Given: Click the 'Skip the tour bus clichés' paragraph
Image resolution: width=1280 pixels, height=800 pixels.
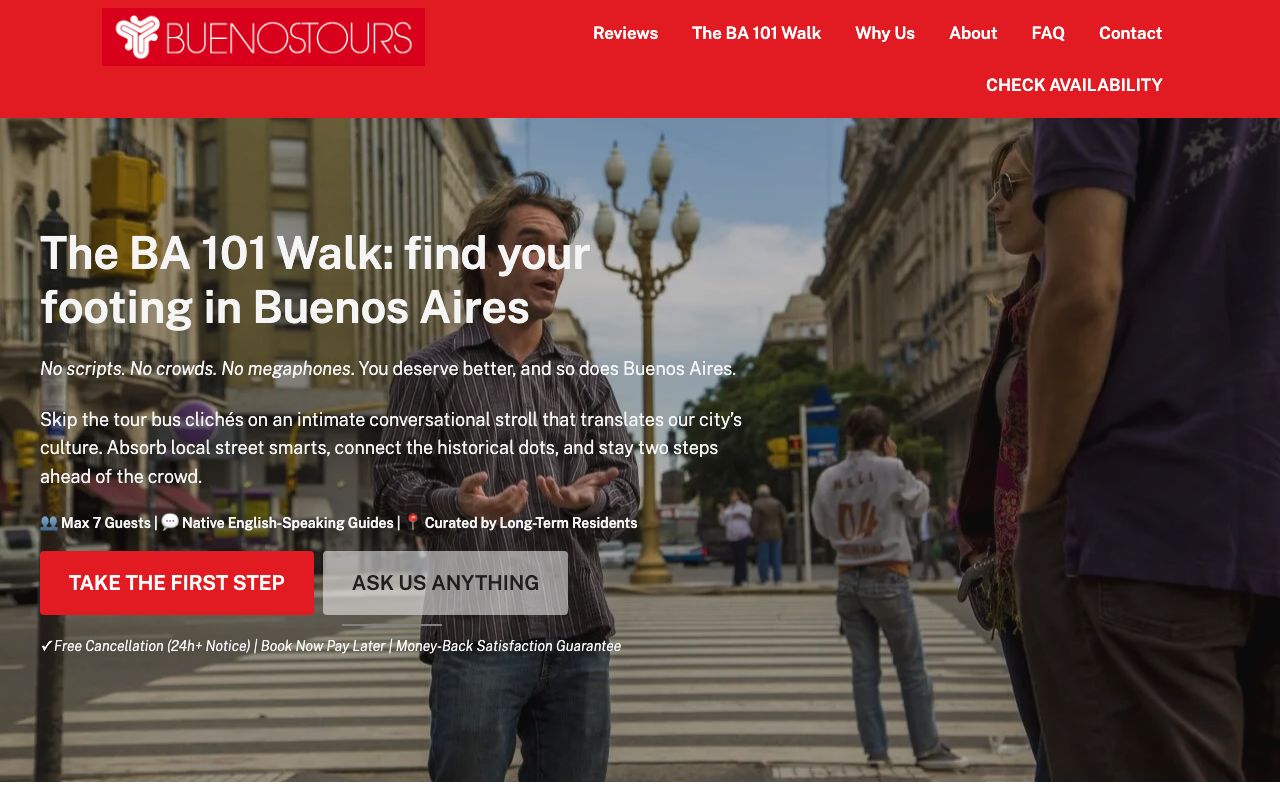Looking at the screenshot, I should point(391,448).
